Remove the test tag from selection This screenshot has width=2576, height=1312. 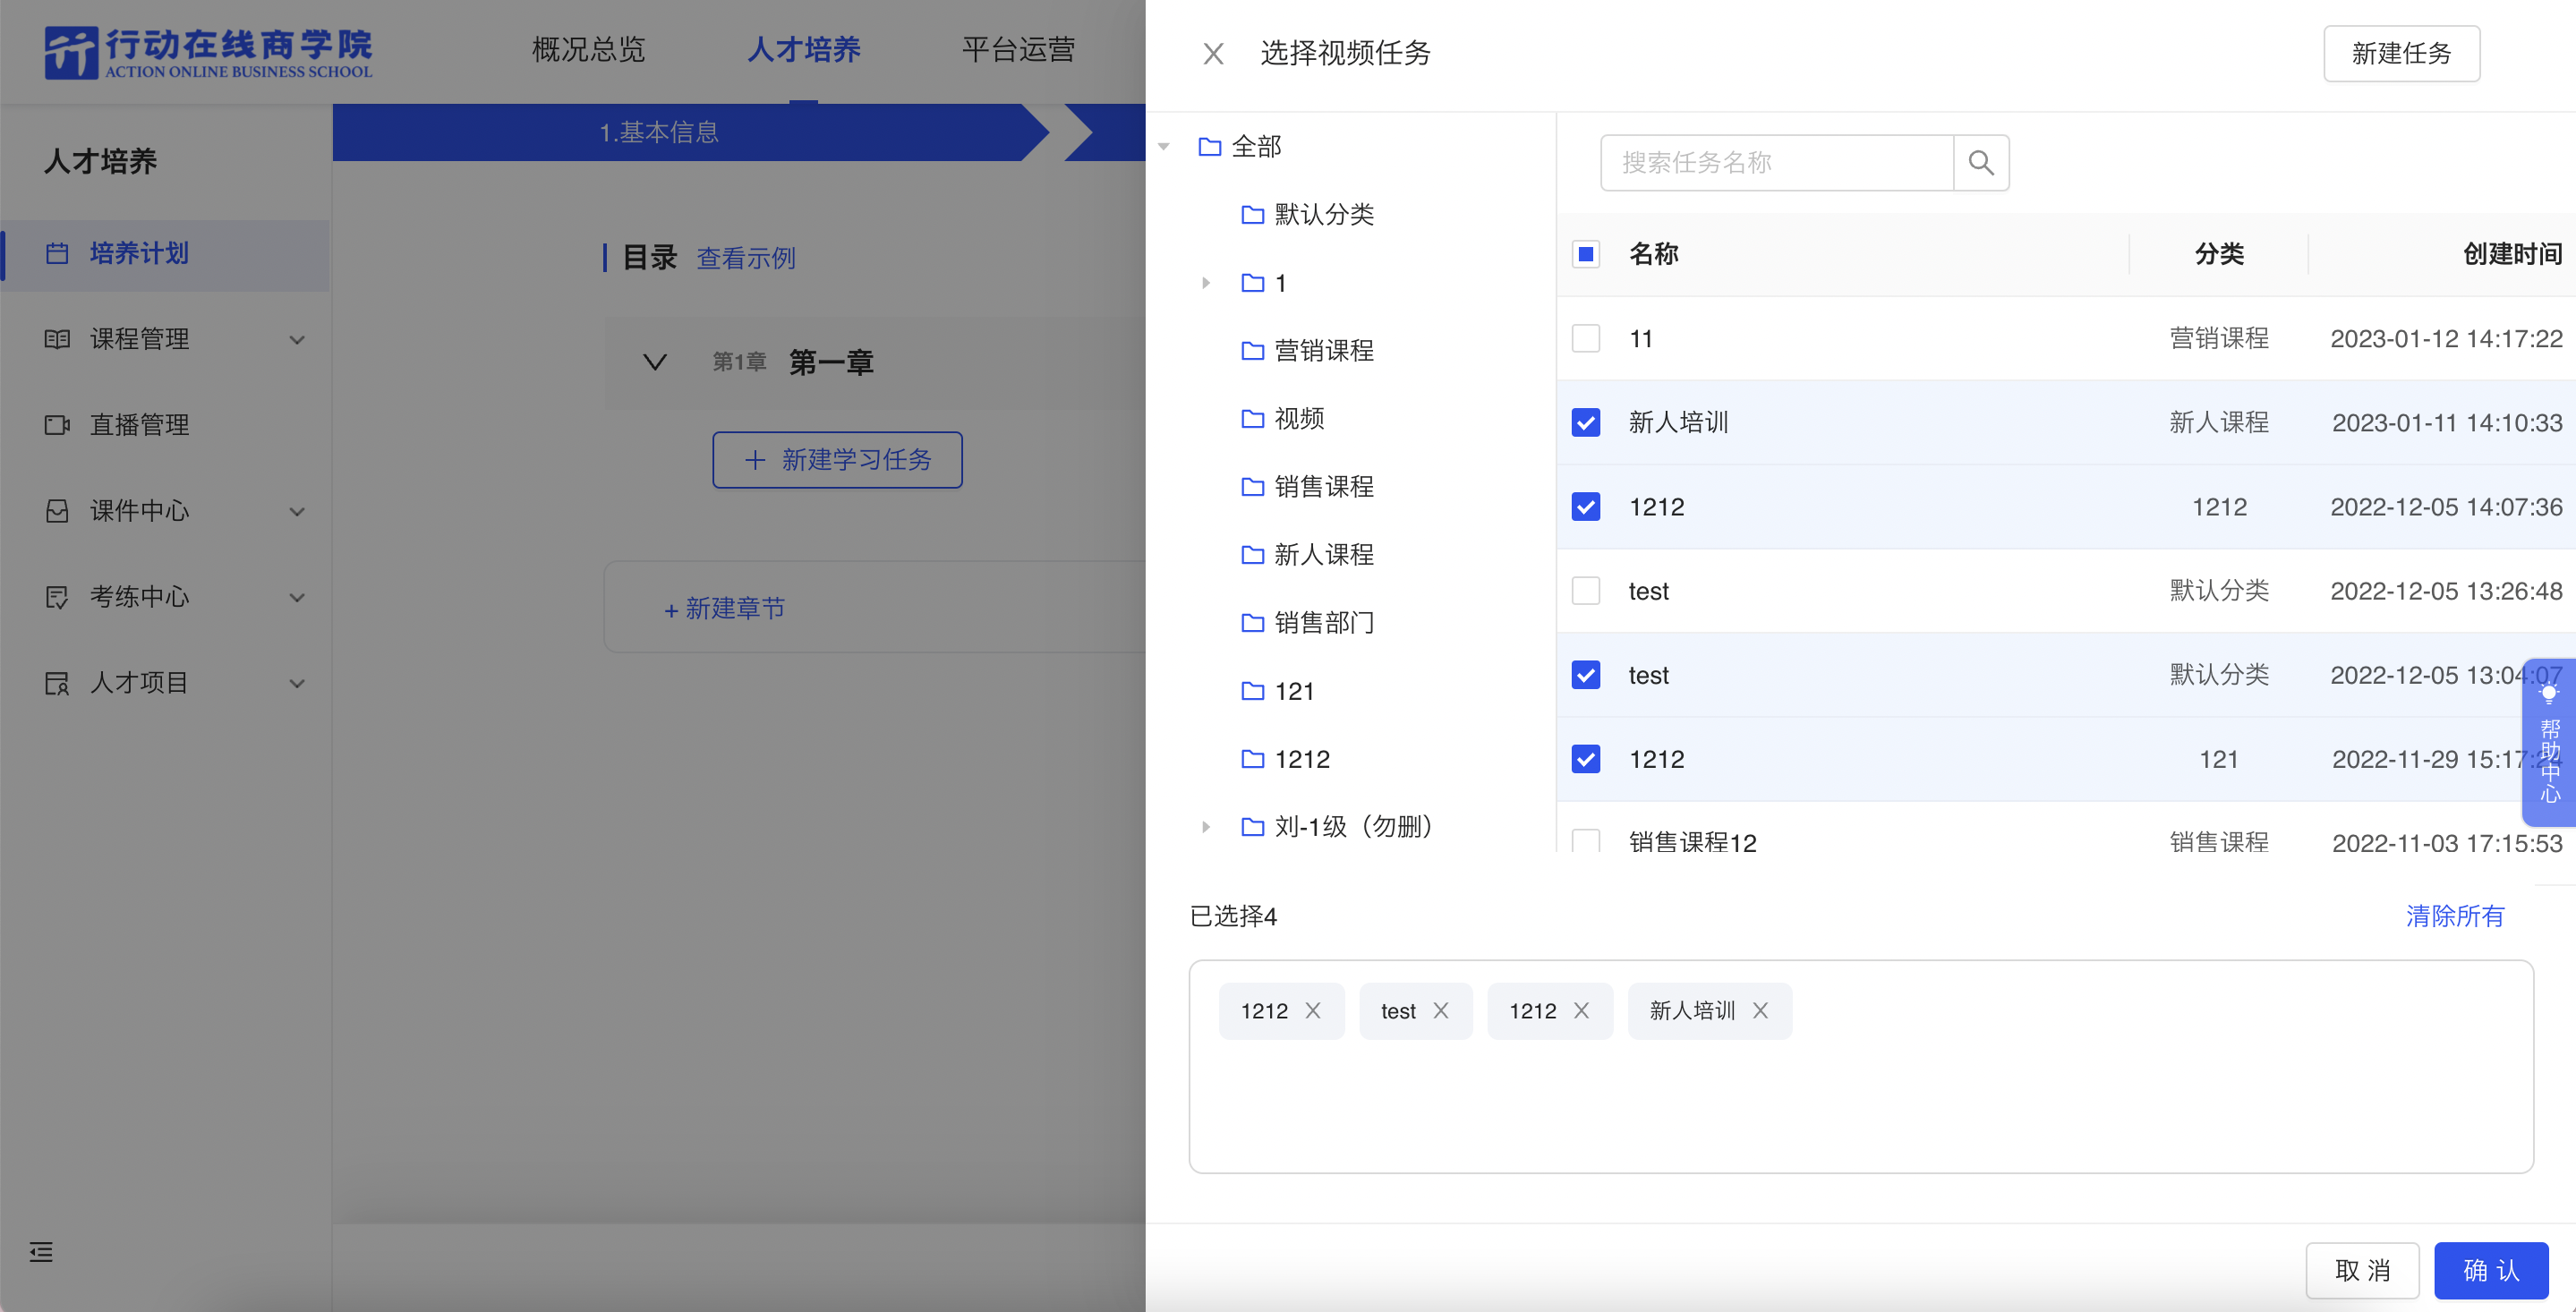click(x=1441, y=1011)
